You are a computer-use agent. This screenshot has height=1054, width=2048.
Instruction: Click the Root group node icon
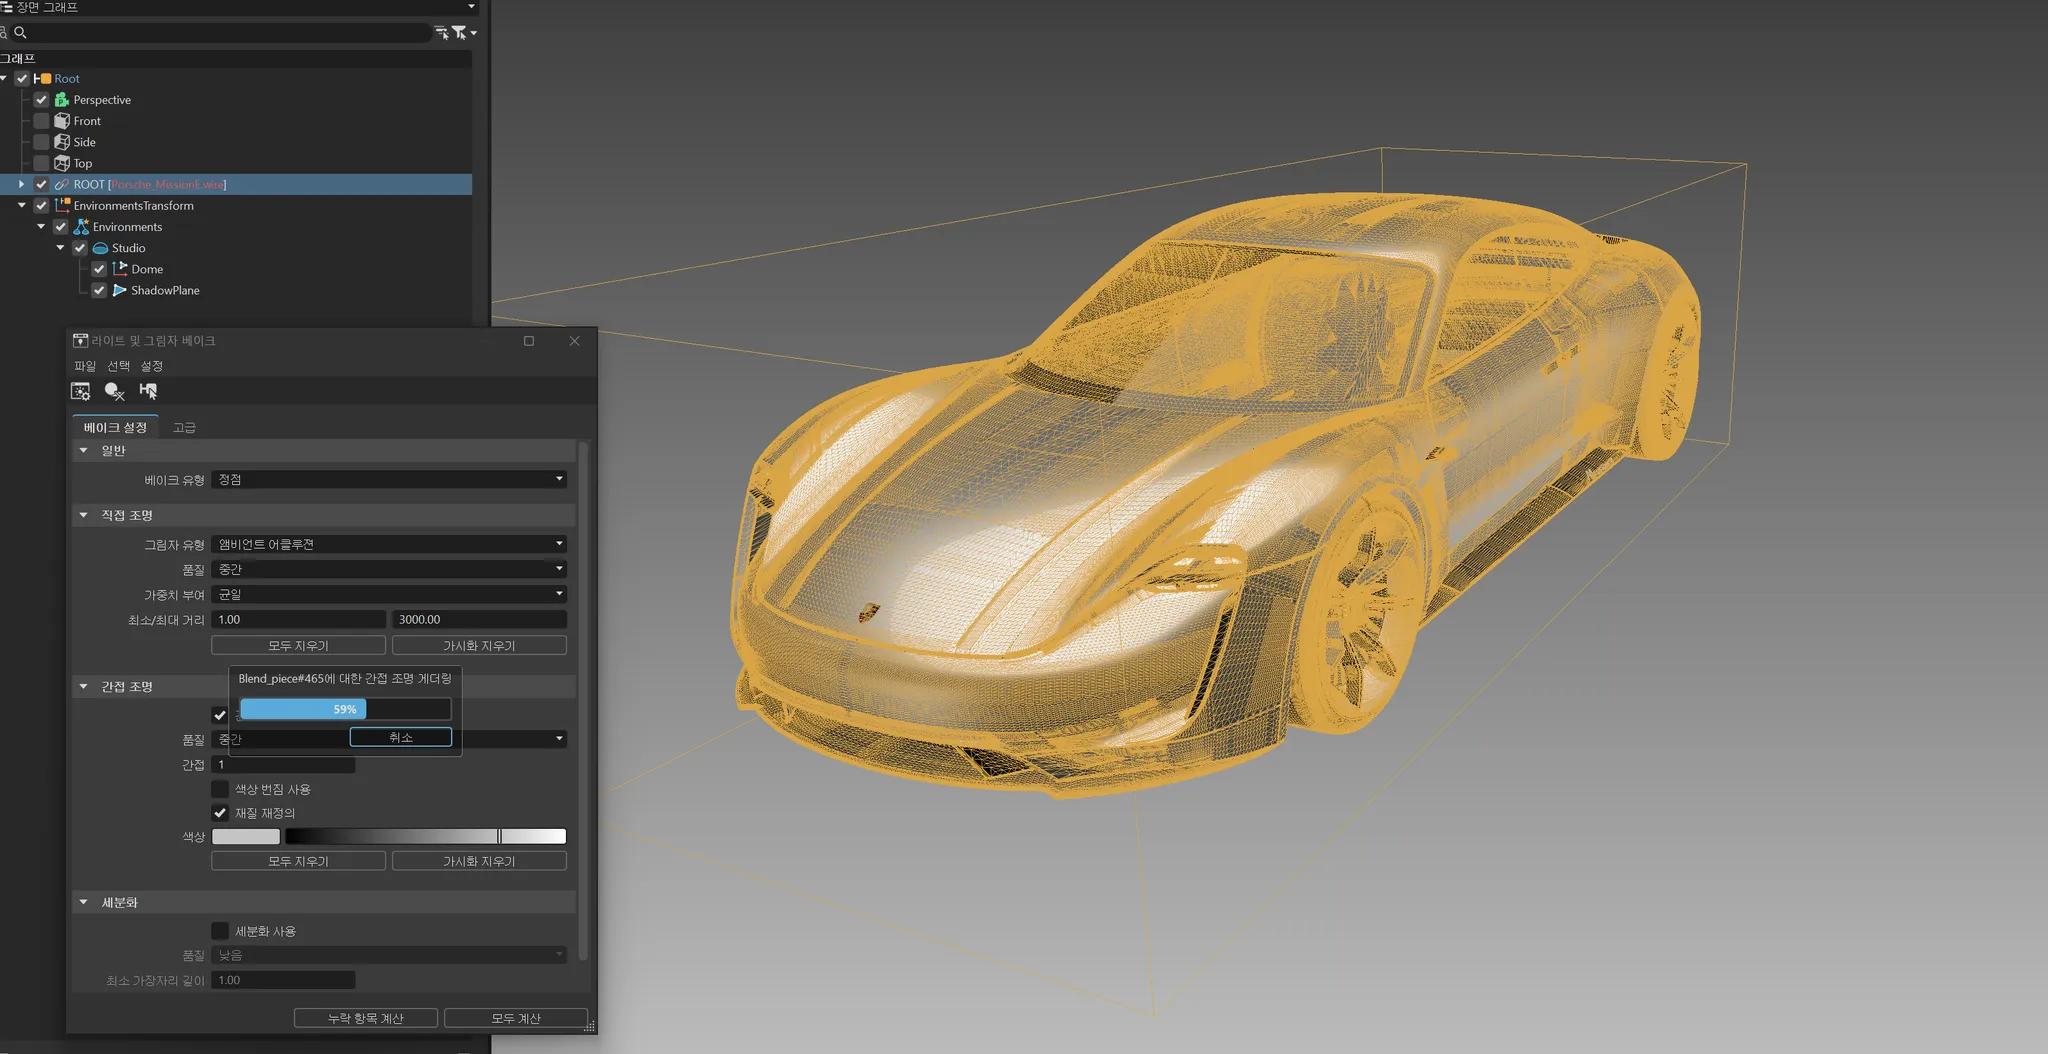pyautogui.click(x=42, y=78)
